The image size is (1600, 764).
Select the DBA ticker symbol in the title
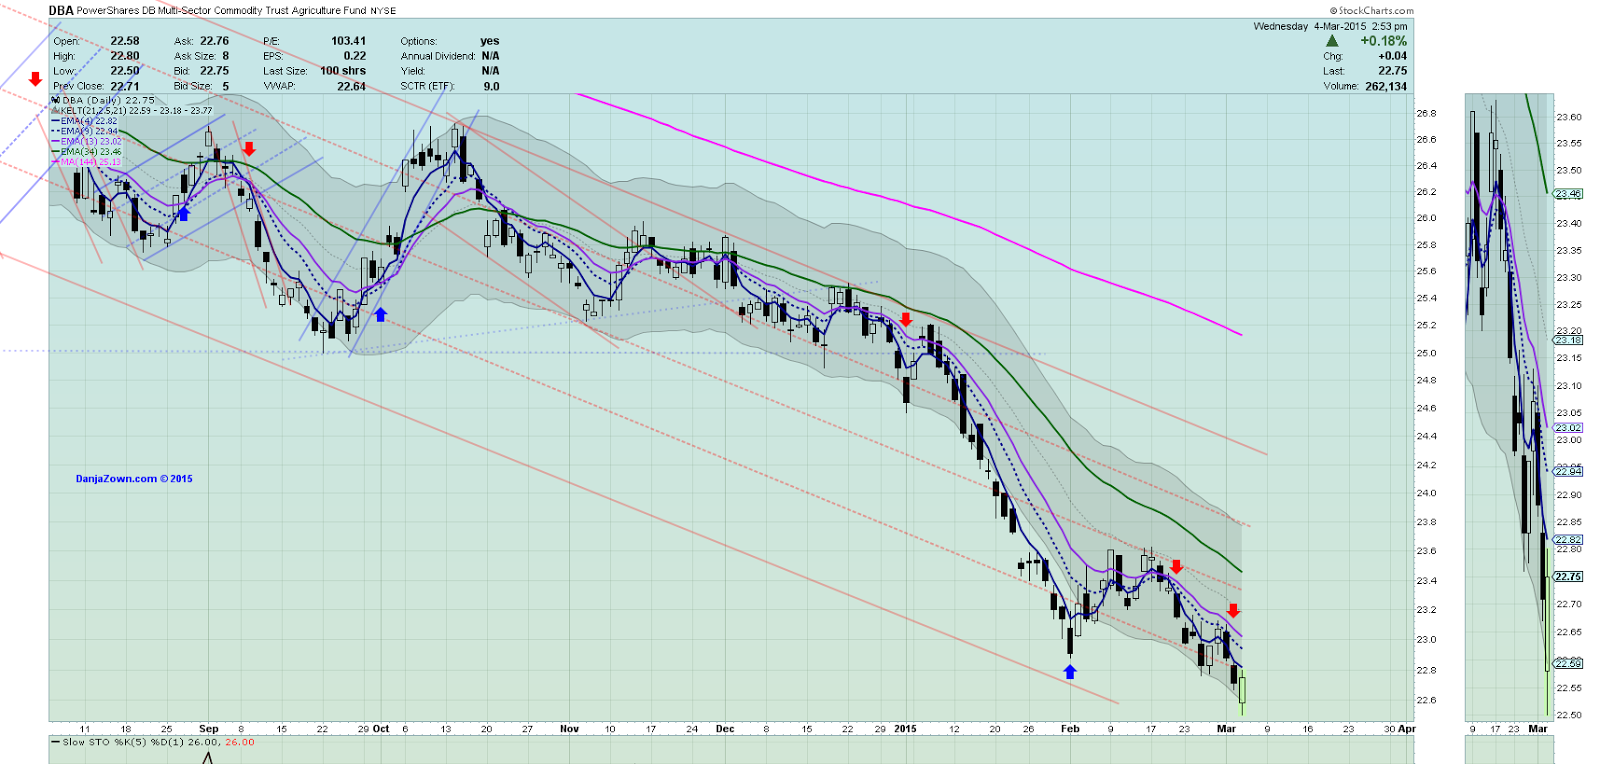(61, 10)
